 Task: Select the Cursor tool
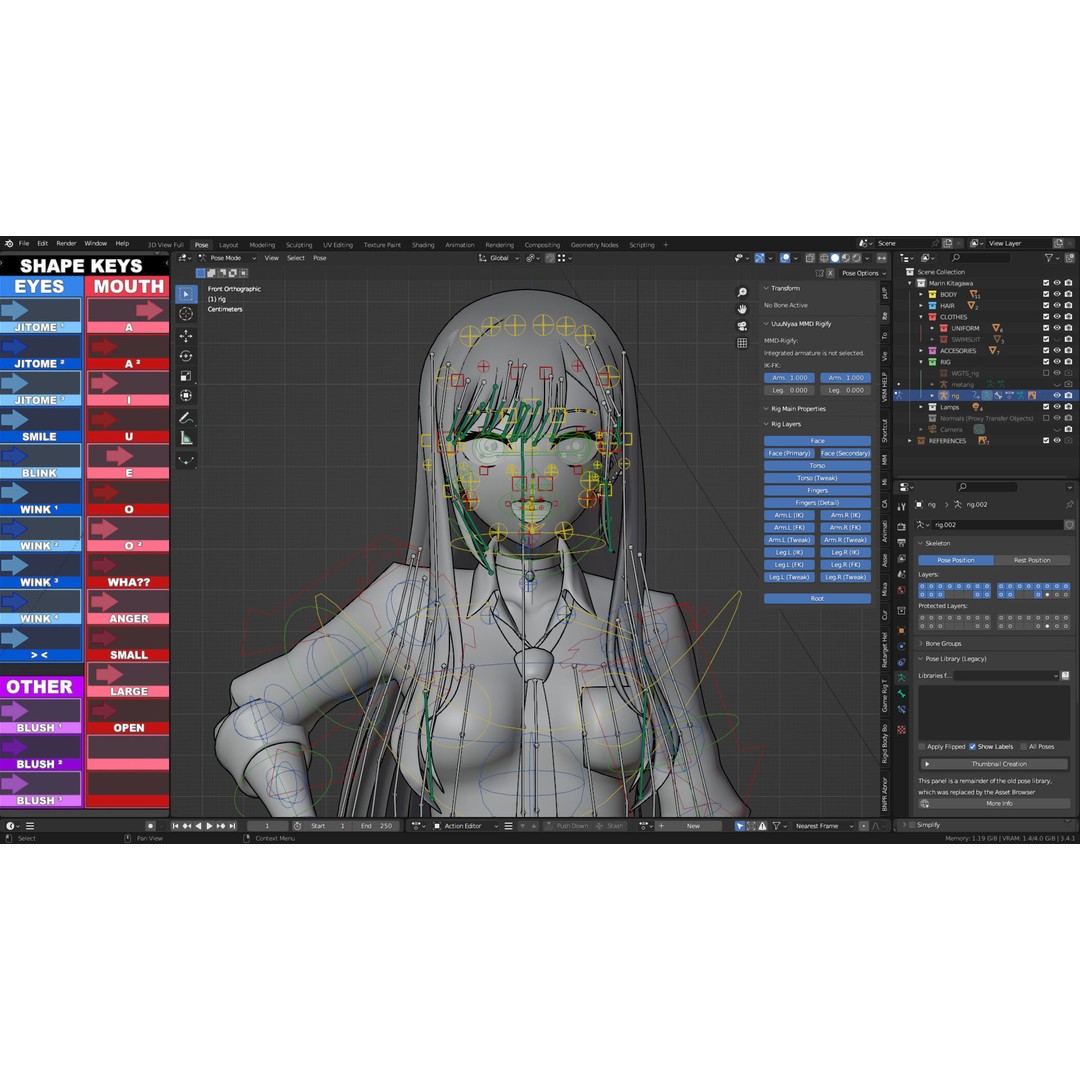click(x=186, y=314)
